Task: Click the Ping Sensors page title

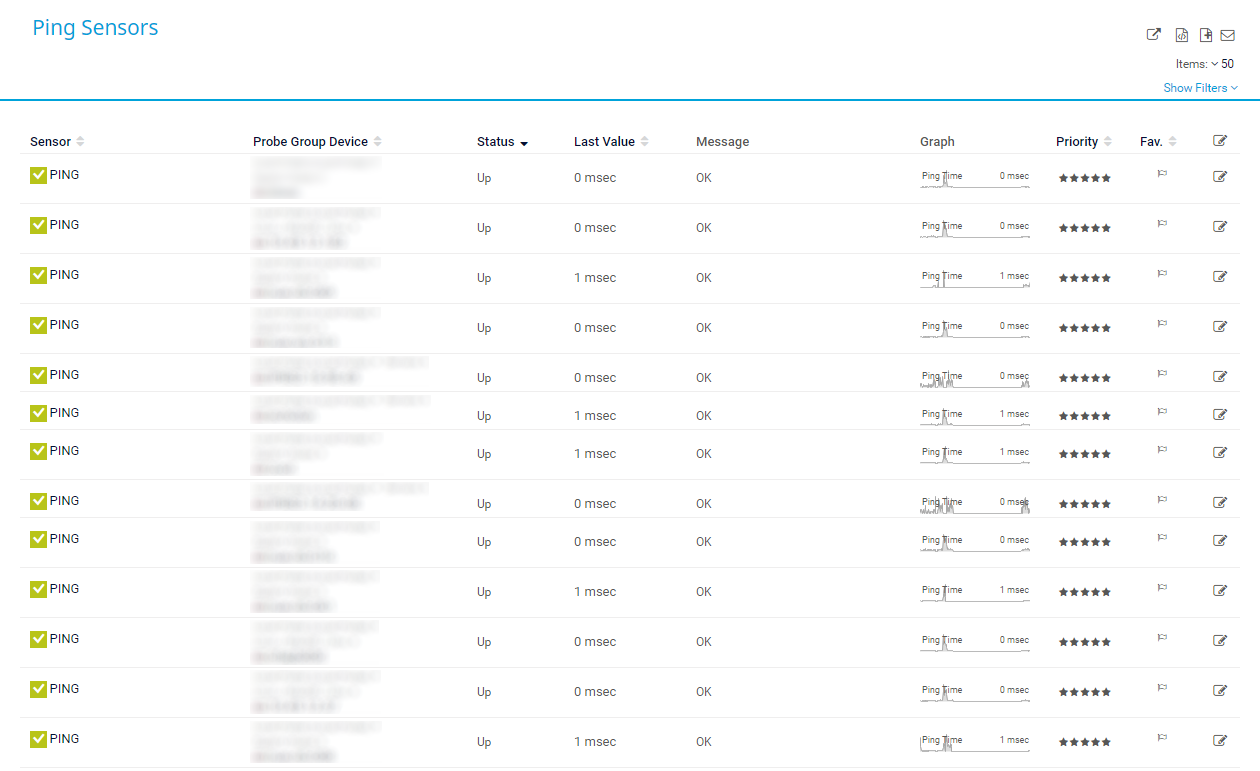Action: coord(95,28)
